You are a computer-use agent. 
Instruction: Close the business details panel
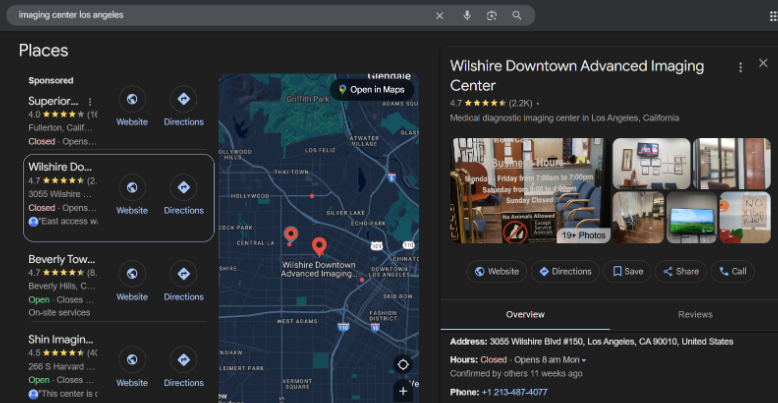[x=763, y=63]
